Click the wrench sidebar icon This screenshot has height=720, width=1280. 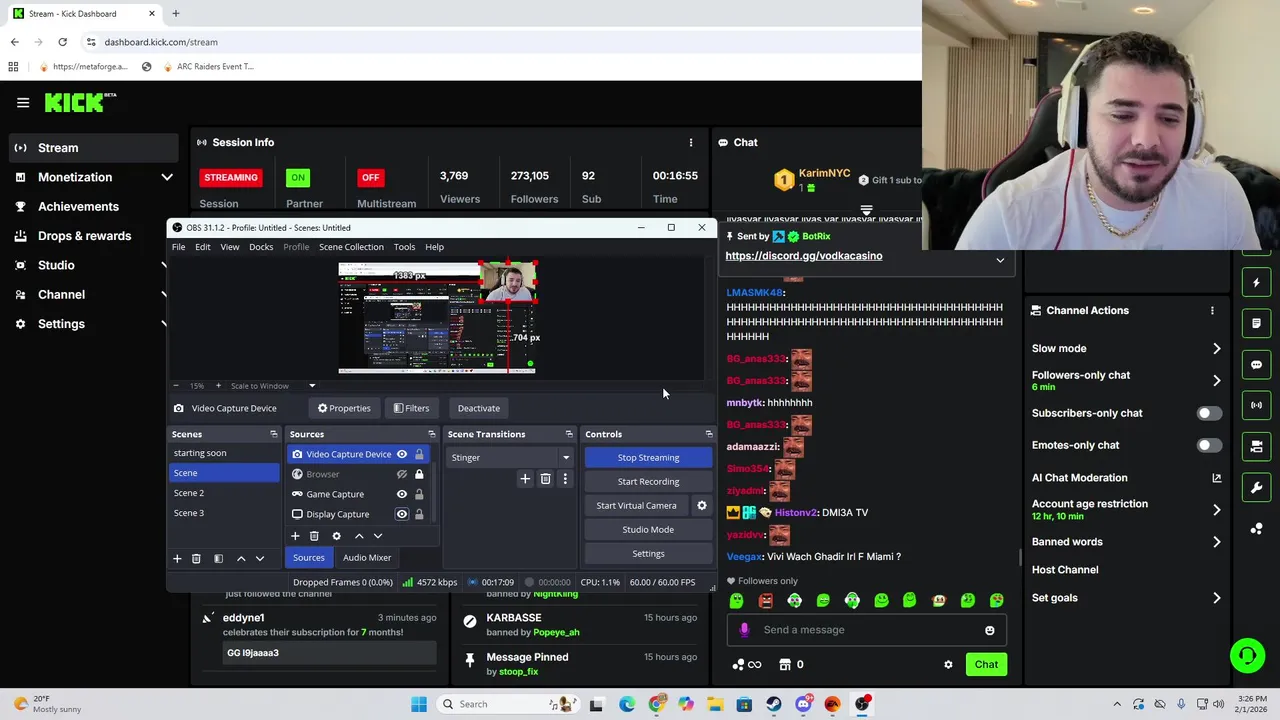point(1256,487)
